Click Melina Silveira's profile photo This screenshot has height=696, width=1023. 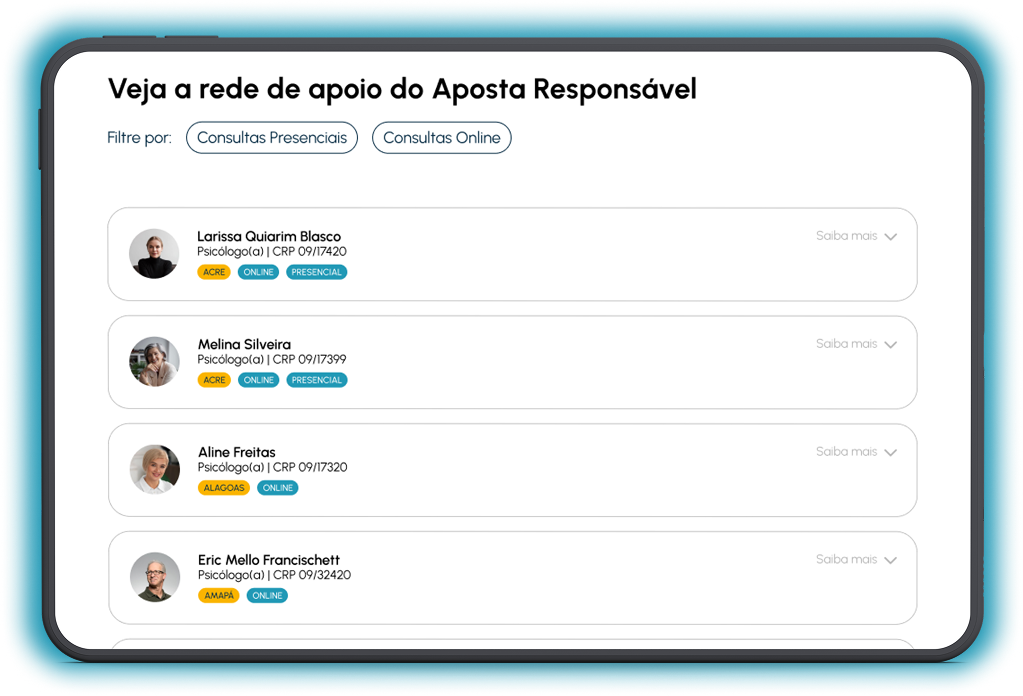tap(154, 361)
